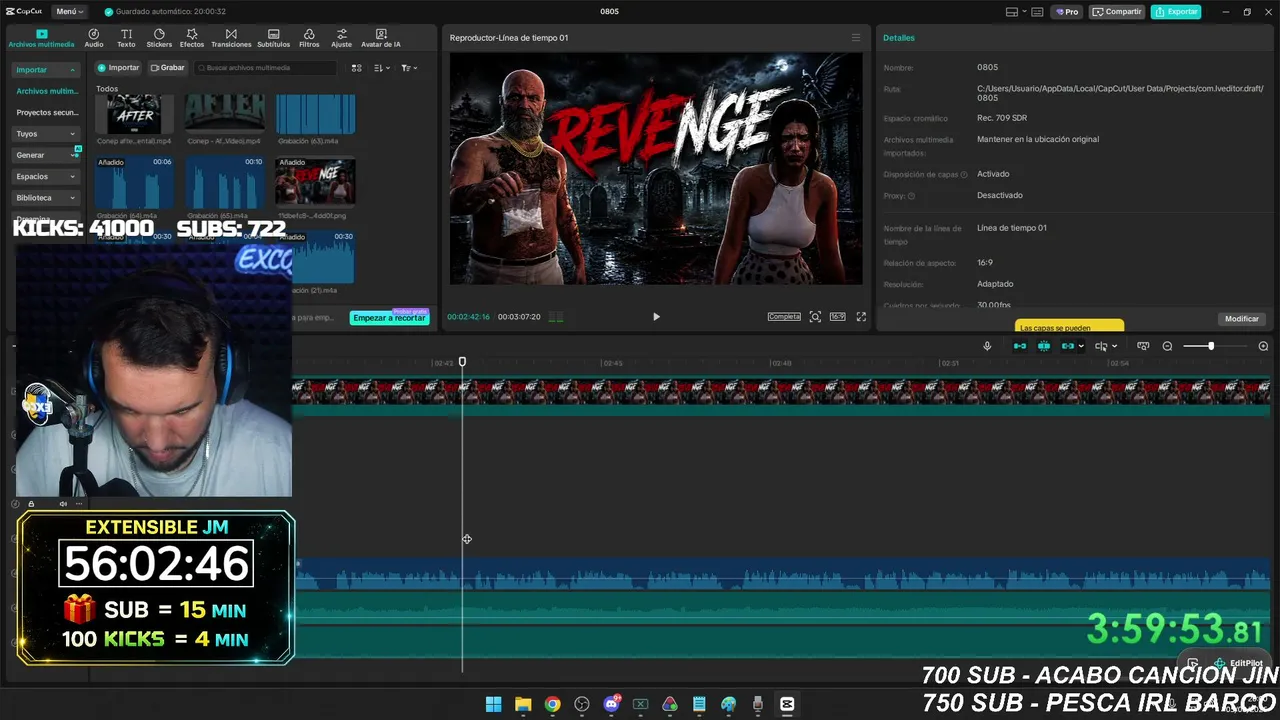Screen dimensions: 1280x720
Task: Click the Exportar button
Action: coord(1176,12)
